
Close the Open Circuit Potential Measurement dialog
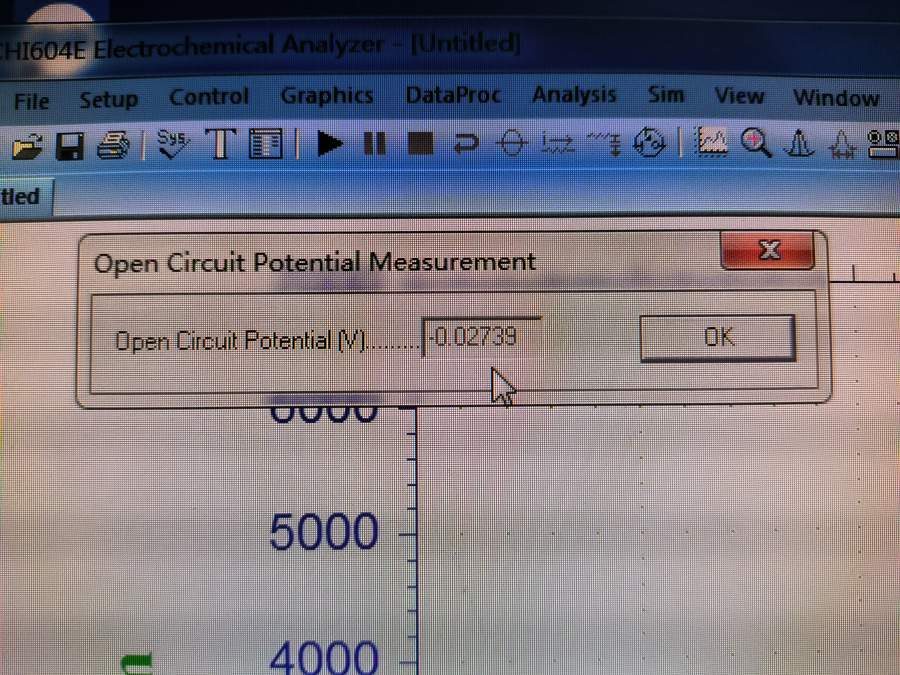click(x=768, y=250)
